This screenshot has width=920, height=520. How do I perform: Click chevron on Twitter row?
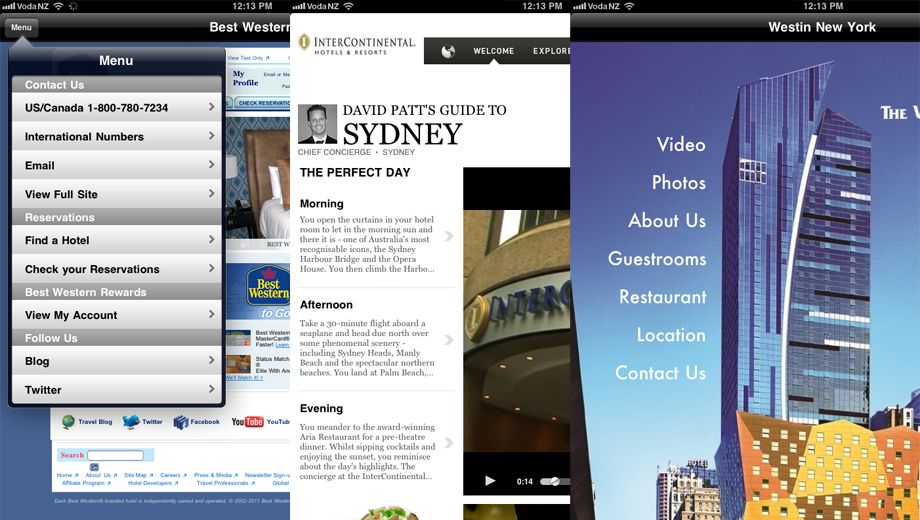[x=211, y=389]
